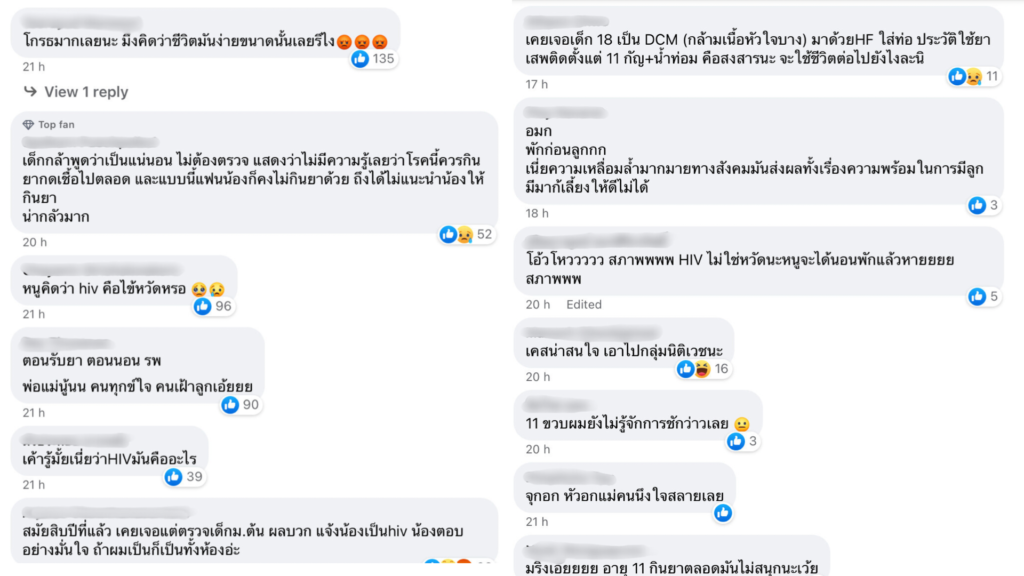Image resolution: width=1024 pixels, height=576 pixels.
Task: Click the laughing reaction icon showing 16
Action: (702, 370)
